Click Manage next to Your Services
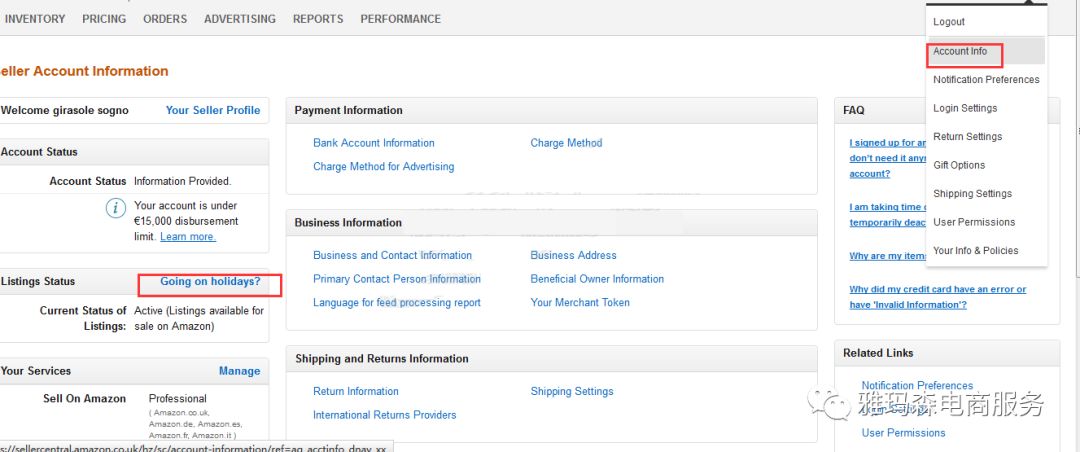This screenshot has height=452, width=1080. pos(240,371)
